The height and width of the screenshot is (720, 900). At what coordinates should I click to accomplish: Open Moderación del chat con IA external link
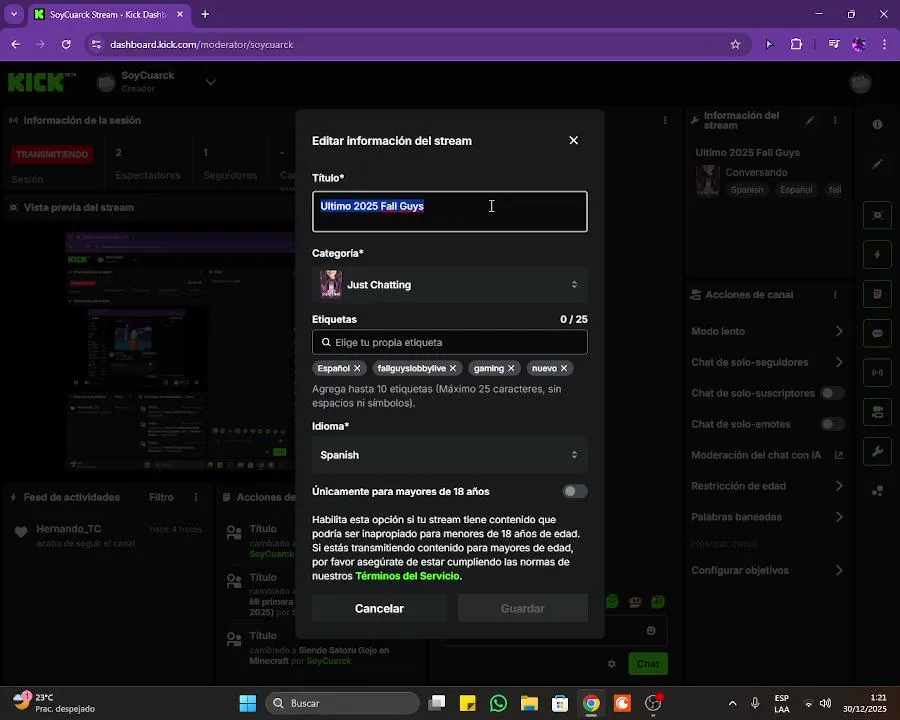(839, 455)
